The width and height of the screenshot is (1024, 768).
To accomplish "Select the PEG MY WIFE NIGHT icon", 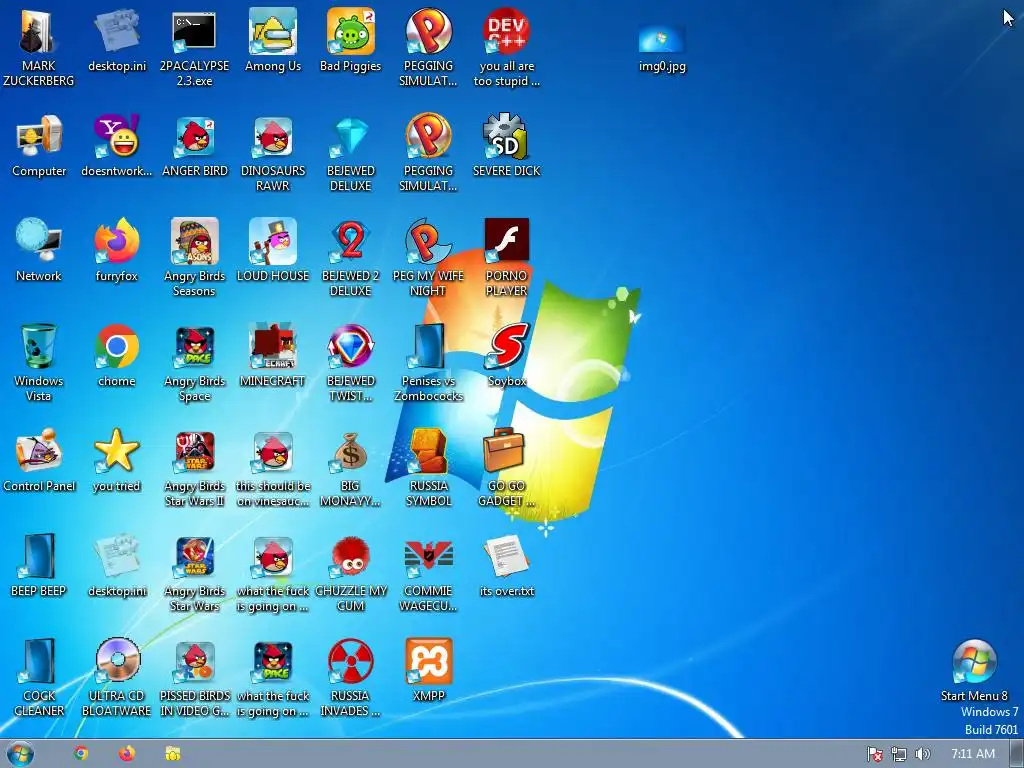I will pos(428,257).
